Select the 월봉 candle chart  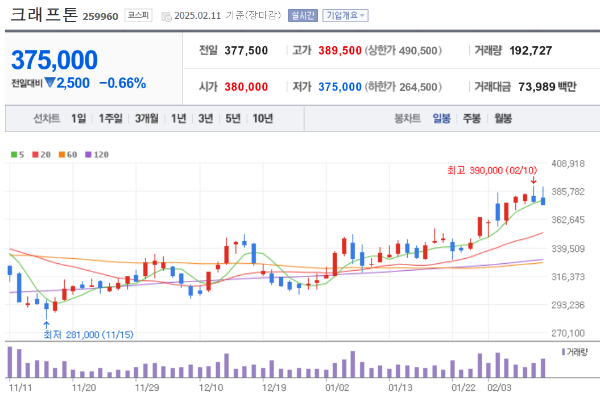pos(503,119)
